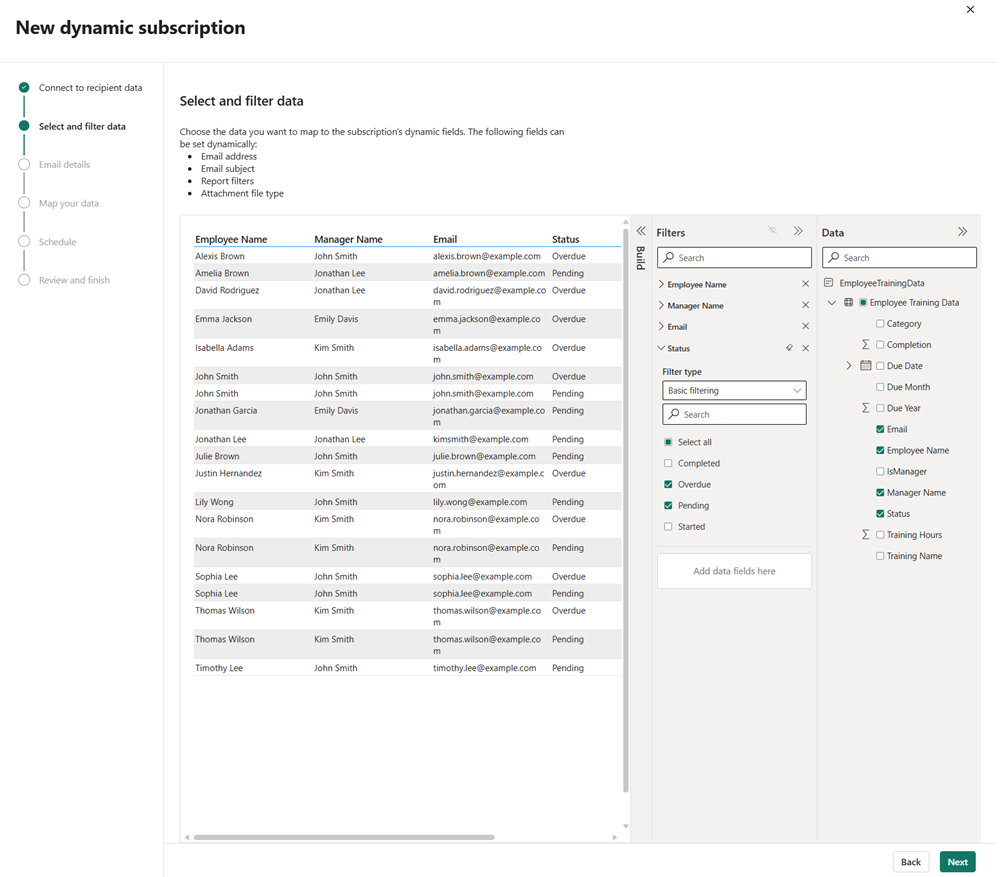This screenshot has width=1001, height=877.
Task: Sort by Employee Name column header
Action: [231, 239]
